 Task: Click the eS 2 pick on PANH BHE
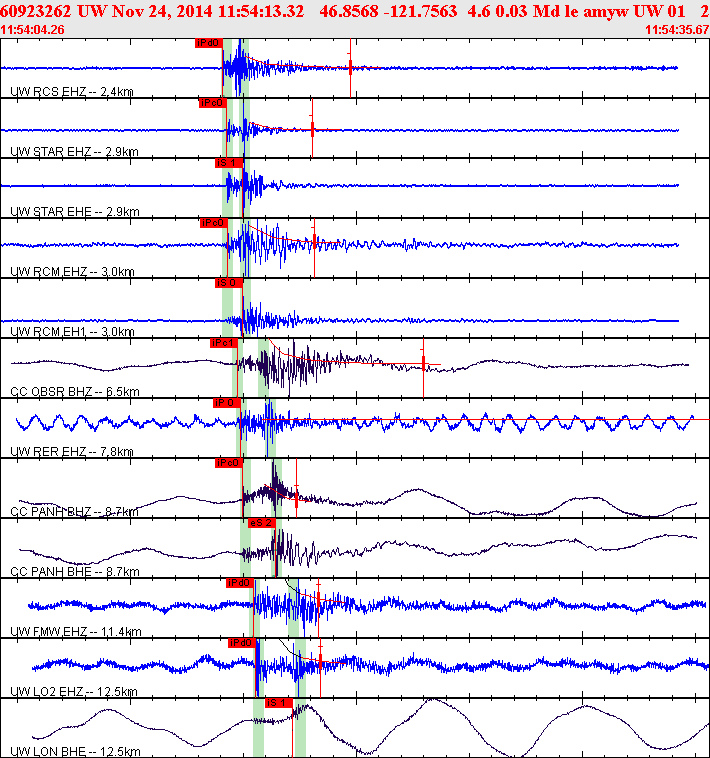click(261, 523)
